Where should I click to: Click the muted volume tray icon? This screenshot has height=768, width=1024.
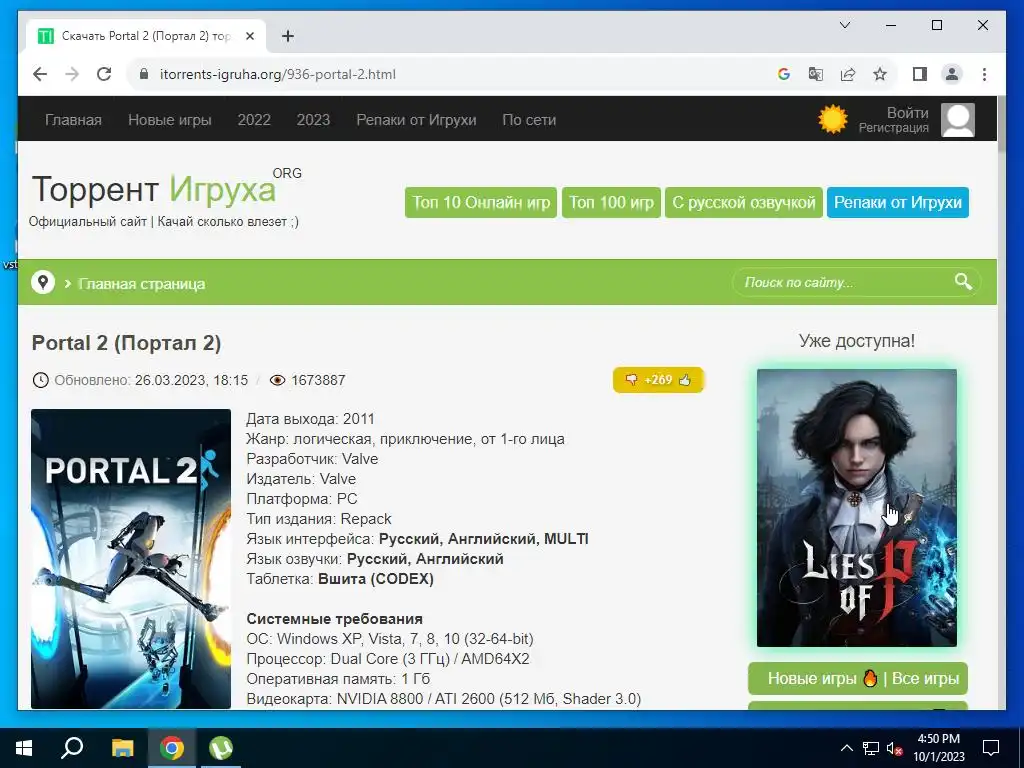pos(895,748)
